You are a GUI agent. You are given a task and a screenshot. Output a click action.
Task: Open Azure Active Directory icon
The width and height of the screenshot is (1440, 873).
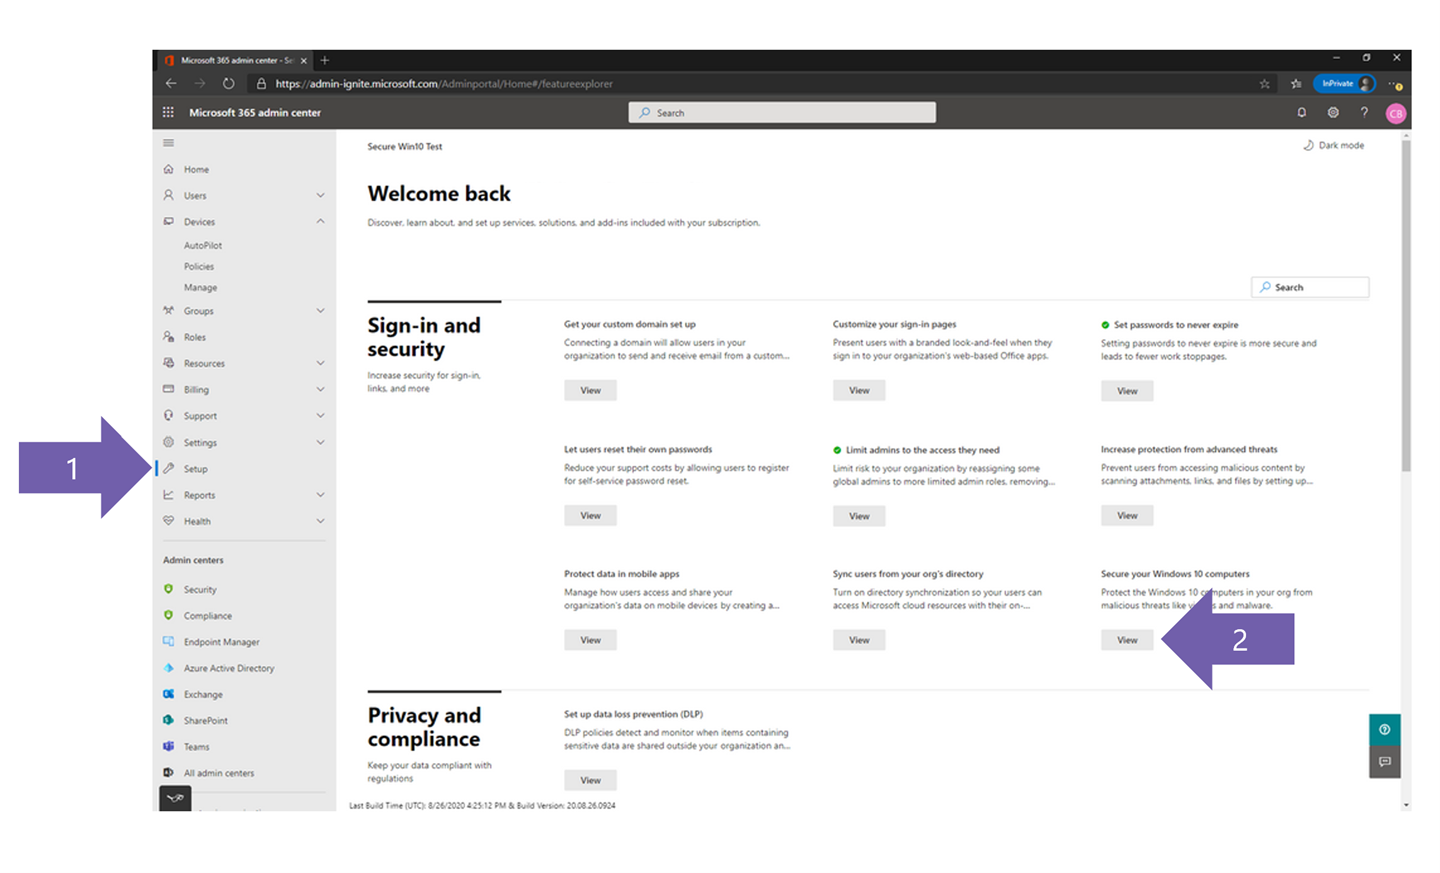[x=168, y=668]
